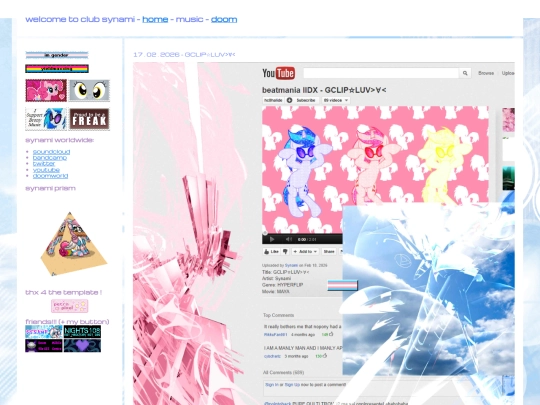Viewport: 540px width, 405px height.
Task: Click the 'welcome to club synami' header text
Action: [x=80, y=19]
